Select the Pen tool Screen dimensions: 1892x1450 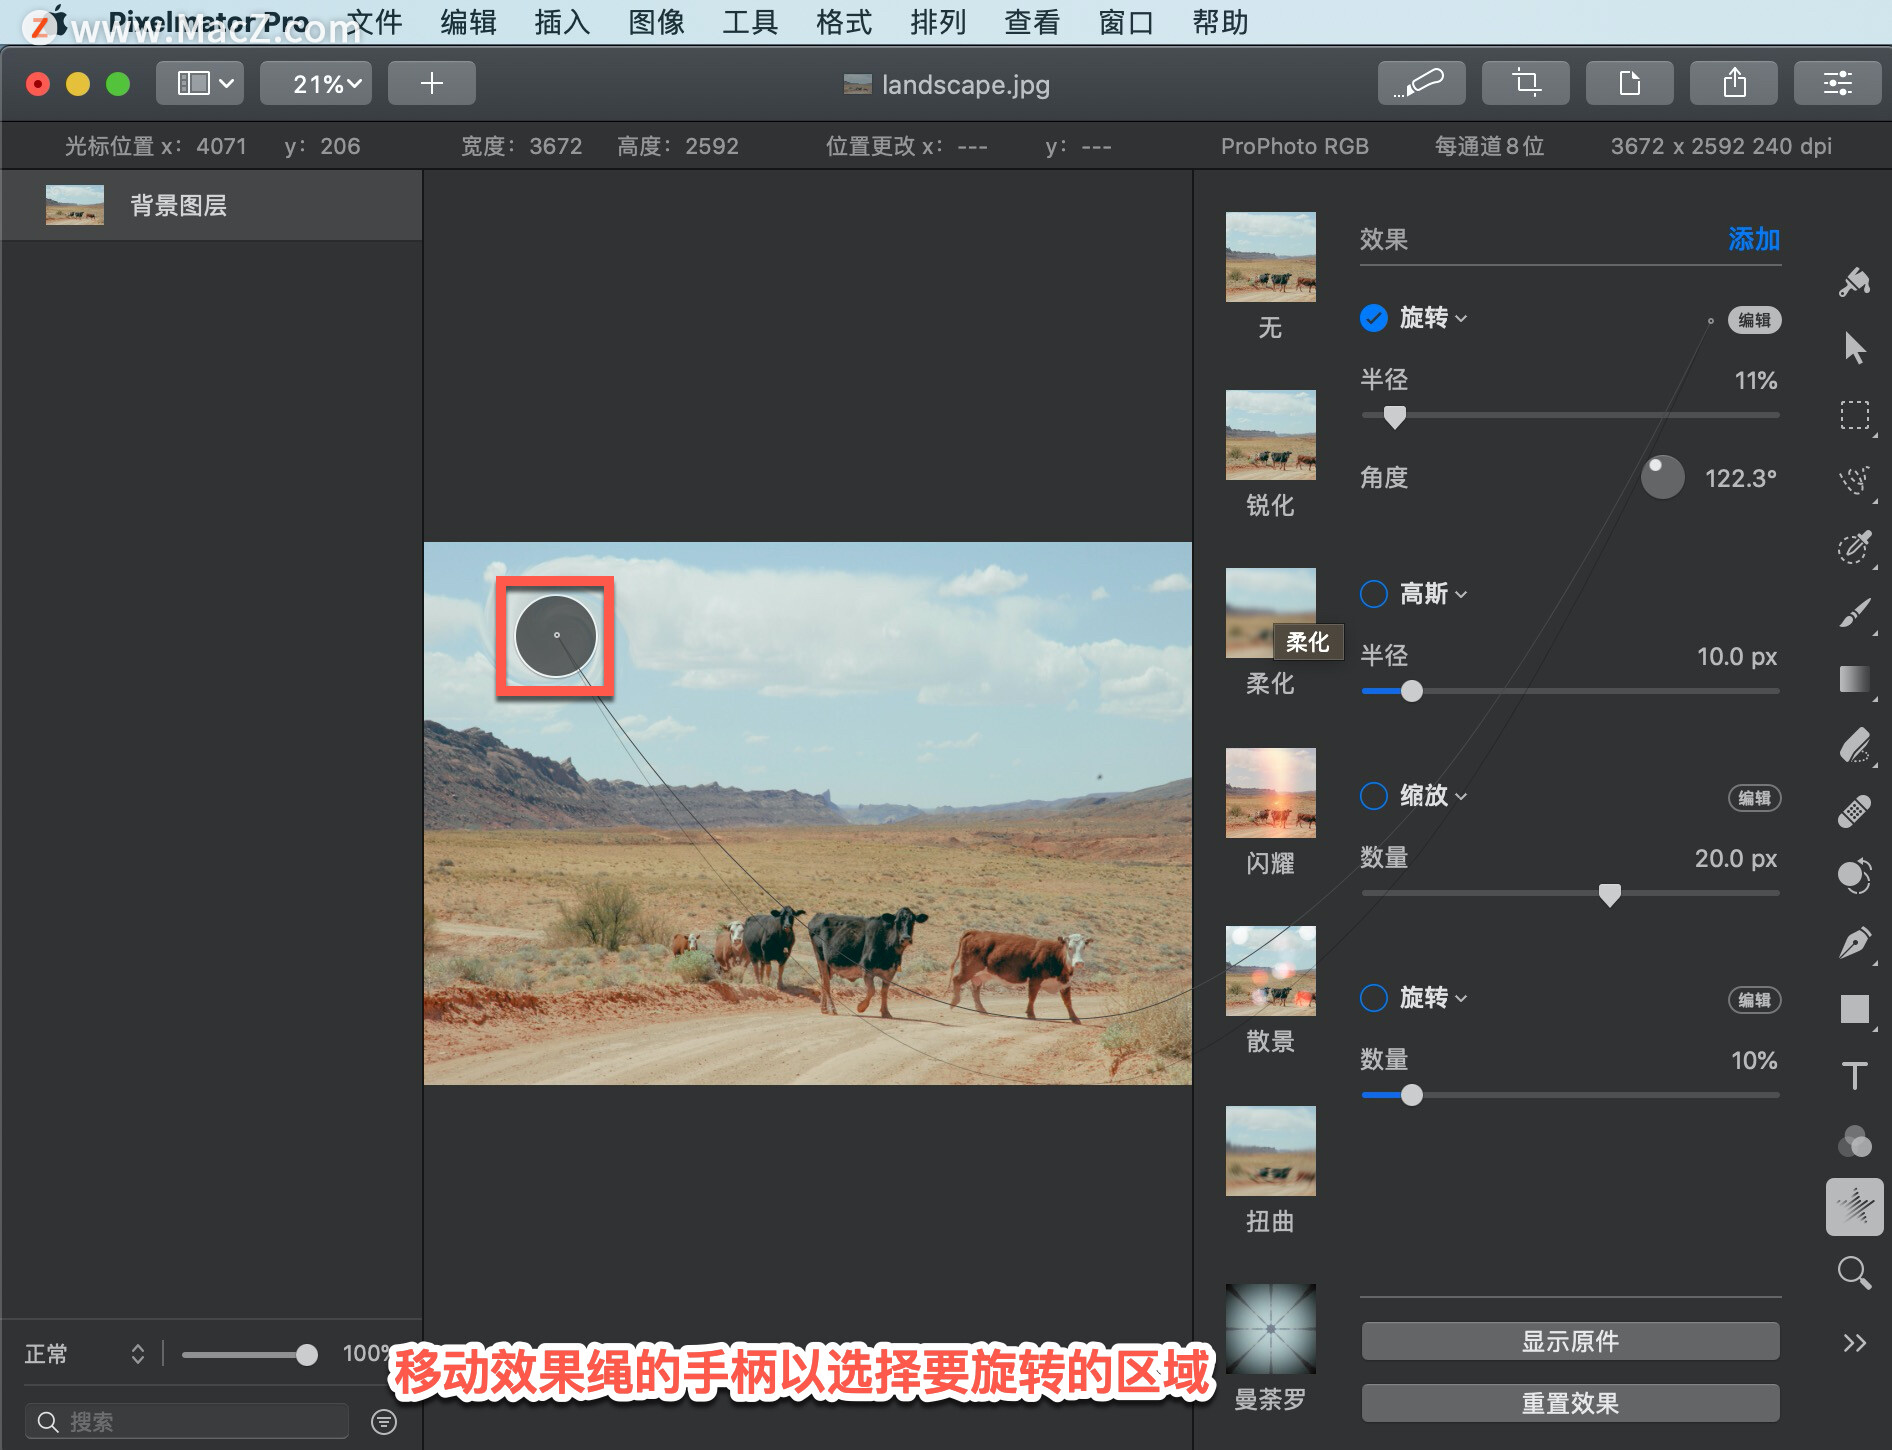(1855, 943)
